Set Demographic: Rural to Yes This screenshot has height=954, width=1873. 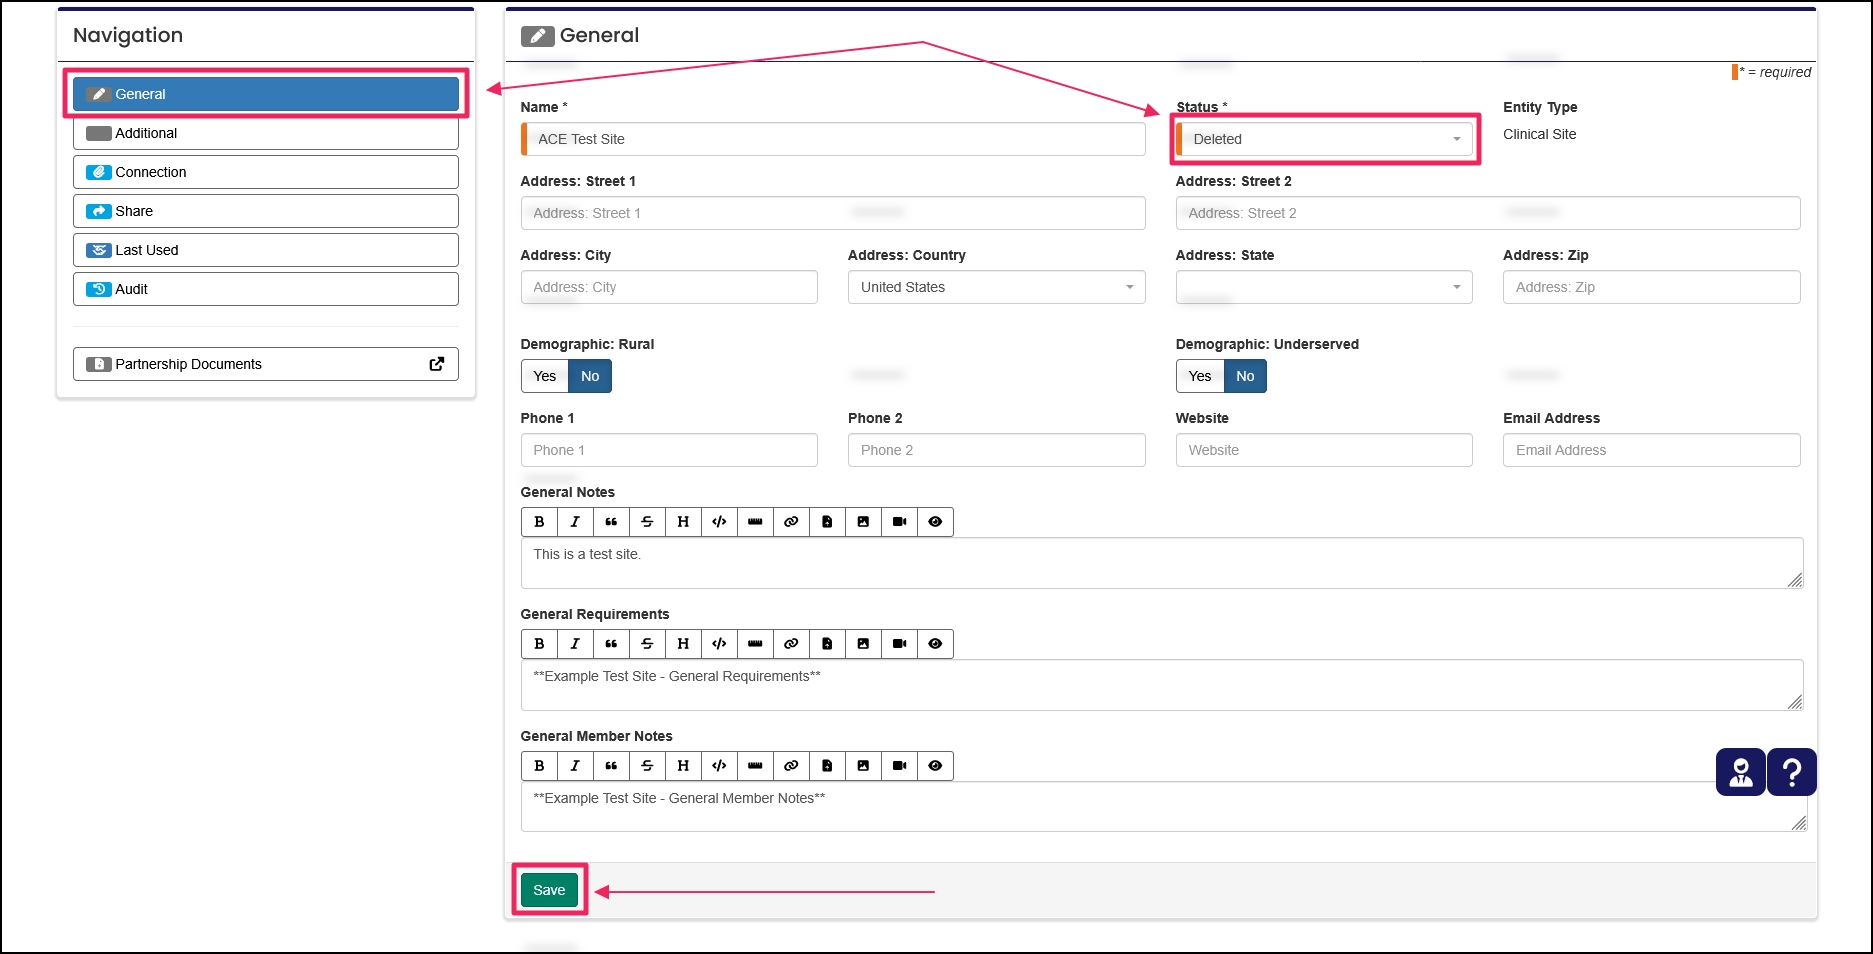545,376
